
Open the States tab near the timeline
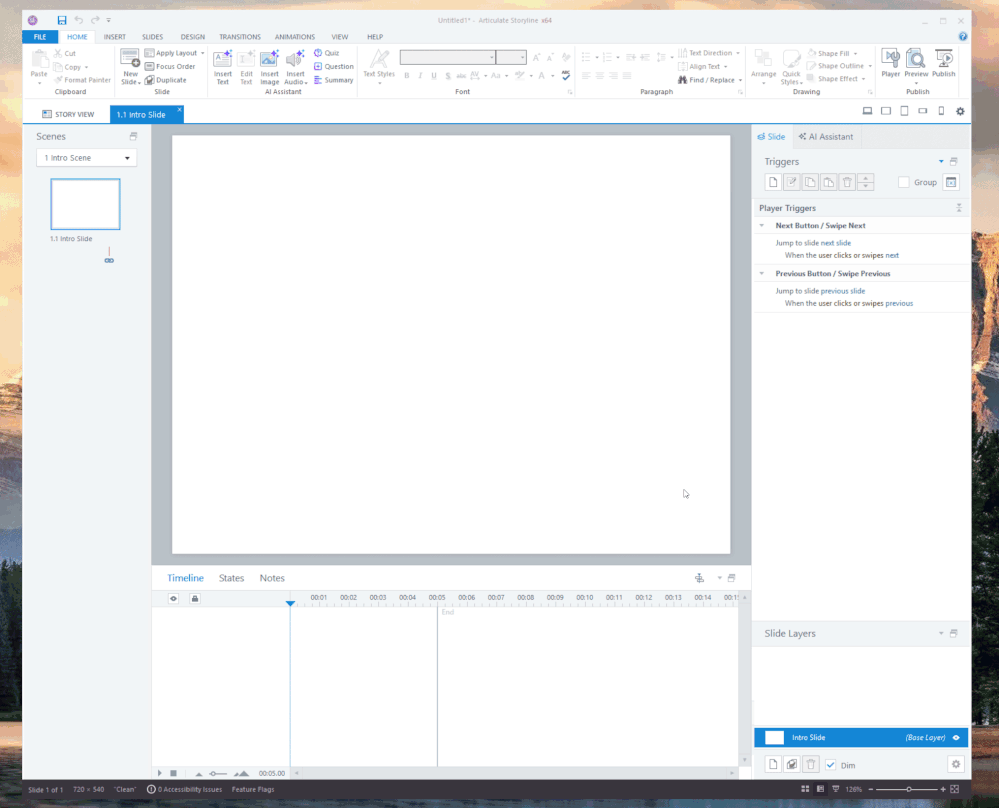[x=231, y=577]
